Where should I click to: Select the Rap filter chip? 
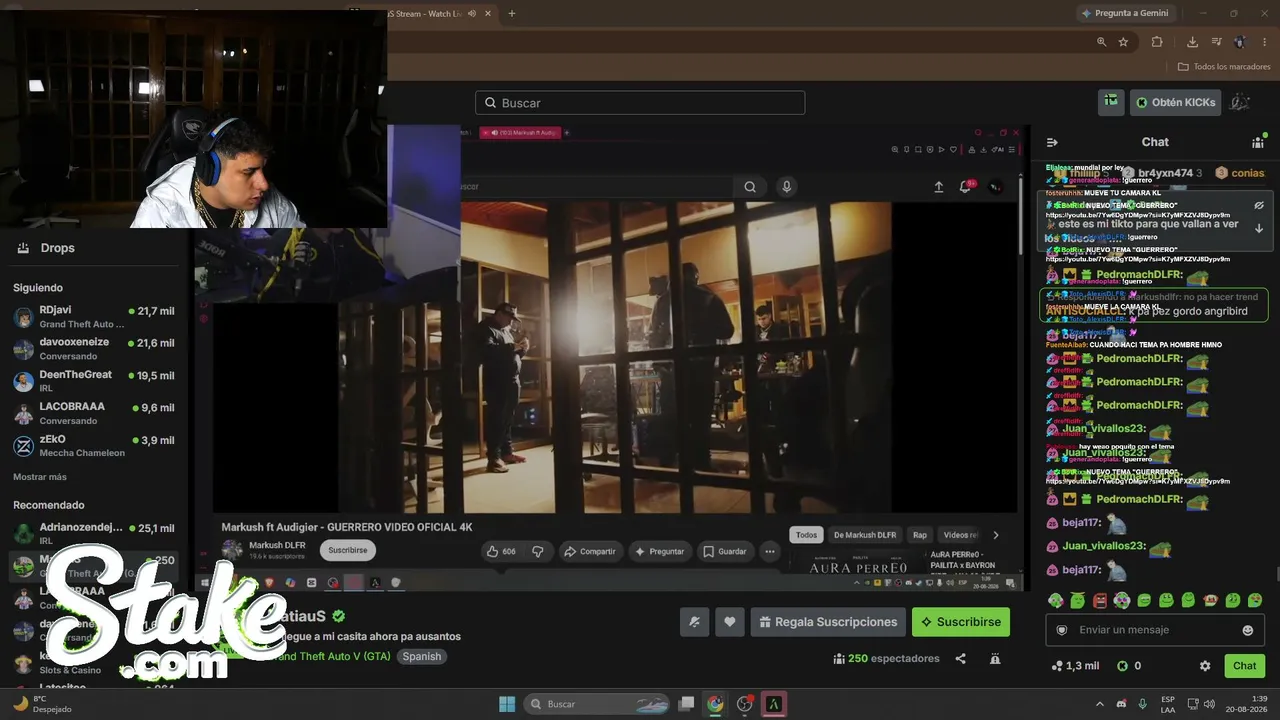click(x=920, y=535)
